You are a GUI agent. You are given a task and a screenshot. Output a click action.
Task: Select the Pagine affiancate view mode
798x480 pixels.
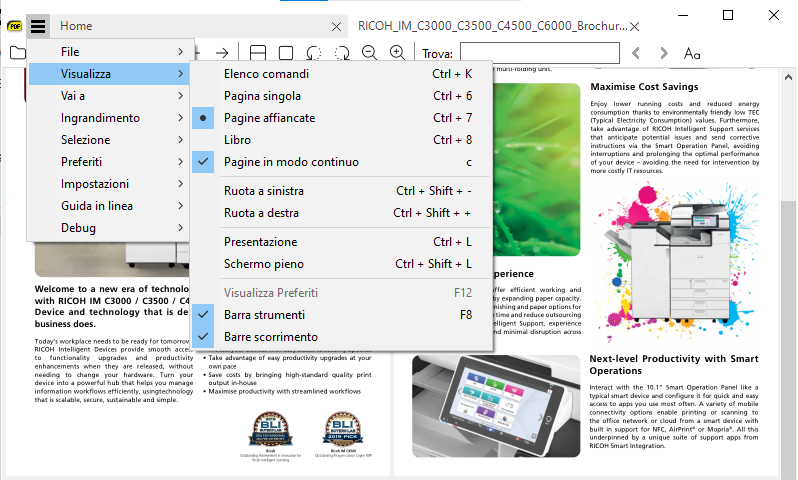click(x=341, y=118)
